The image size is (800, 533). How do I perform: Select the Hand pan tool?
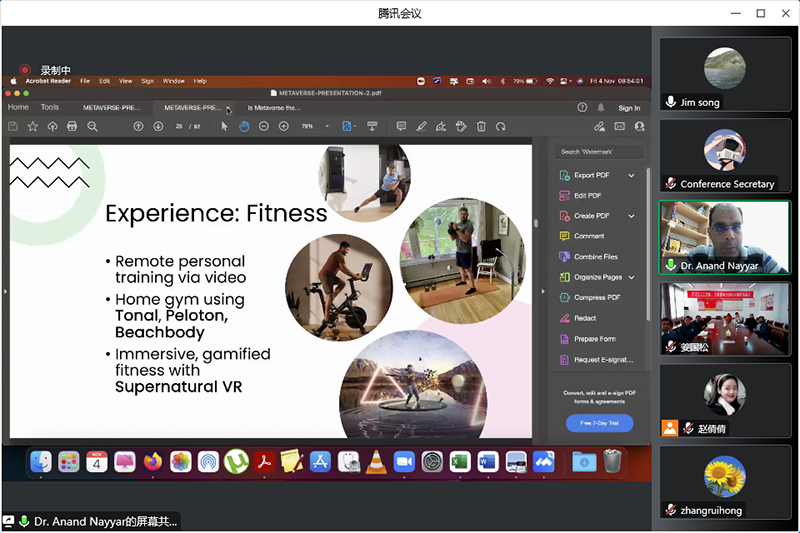click(244, 126)
